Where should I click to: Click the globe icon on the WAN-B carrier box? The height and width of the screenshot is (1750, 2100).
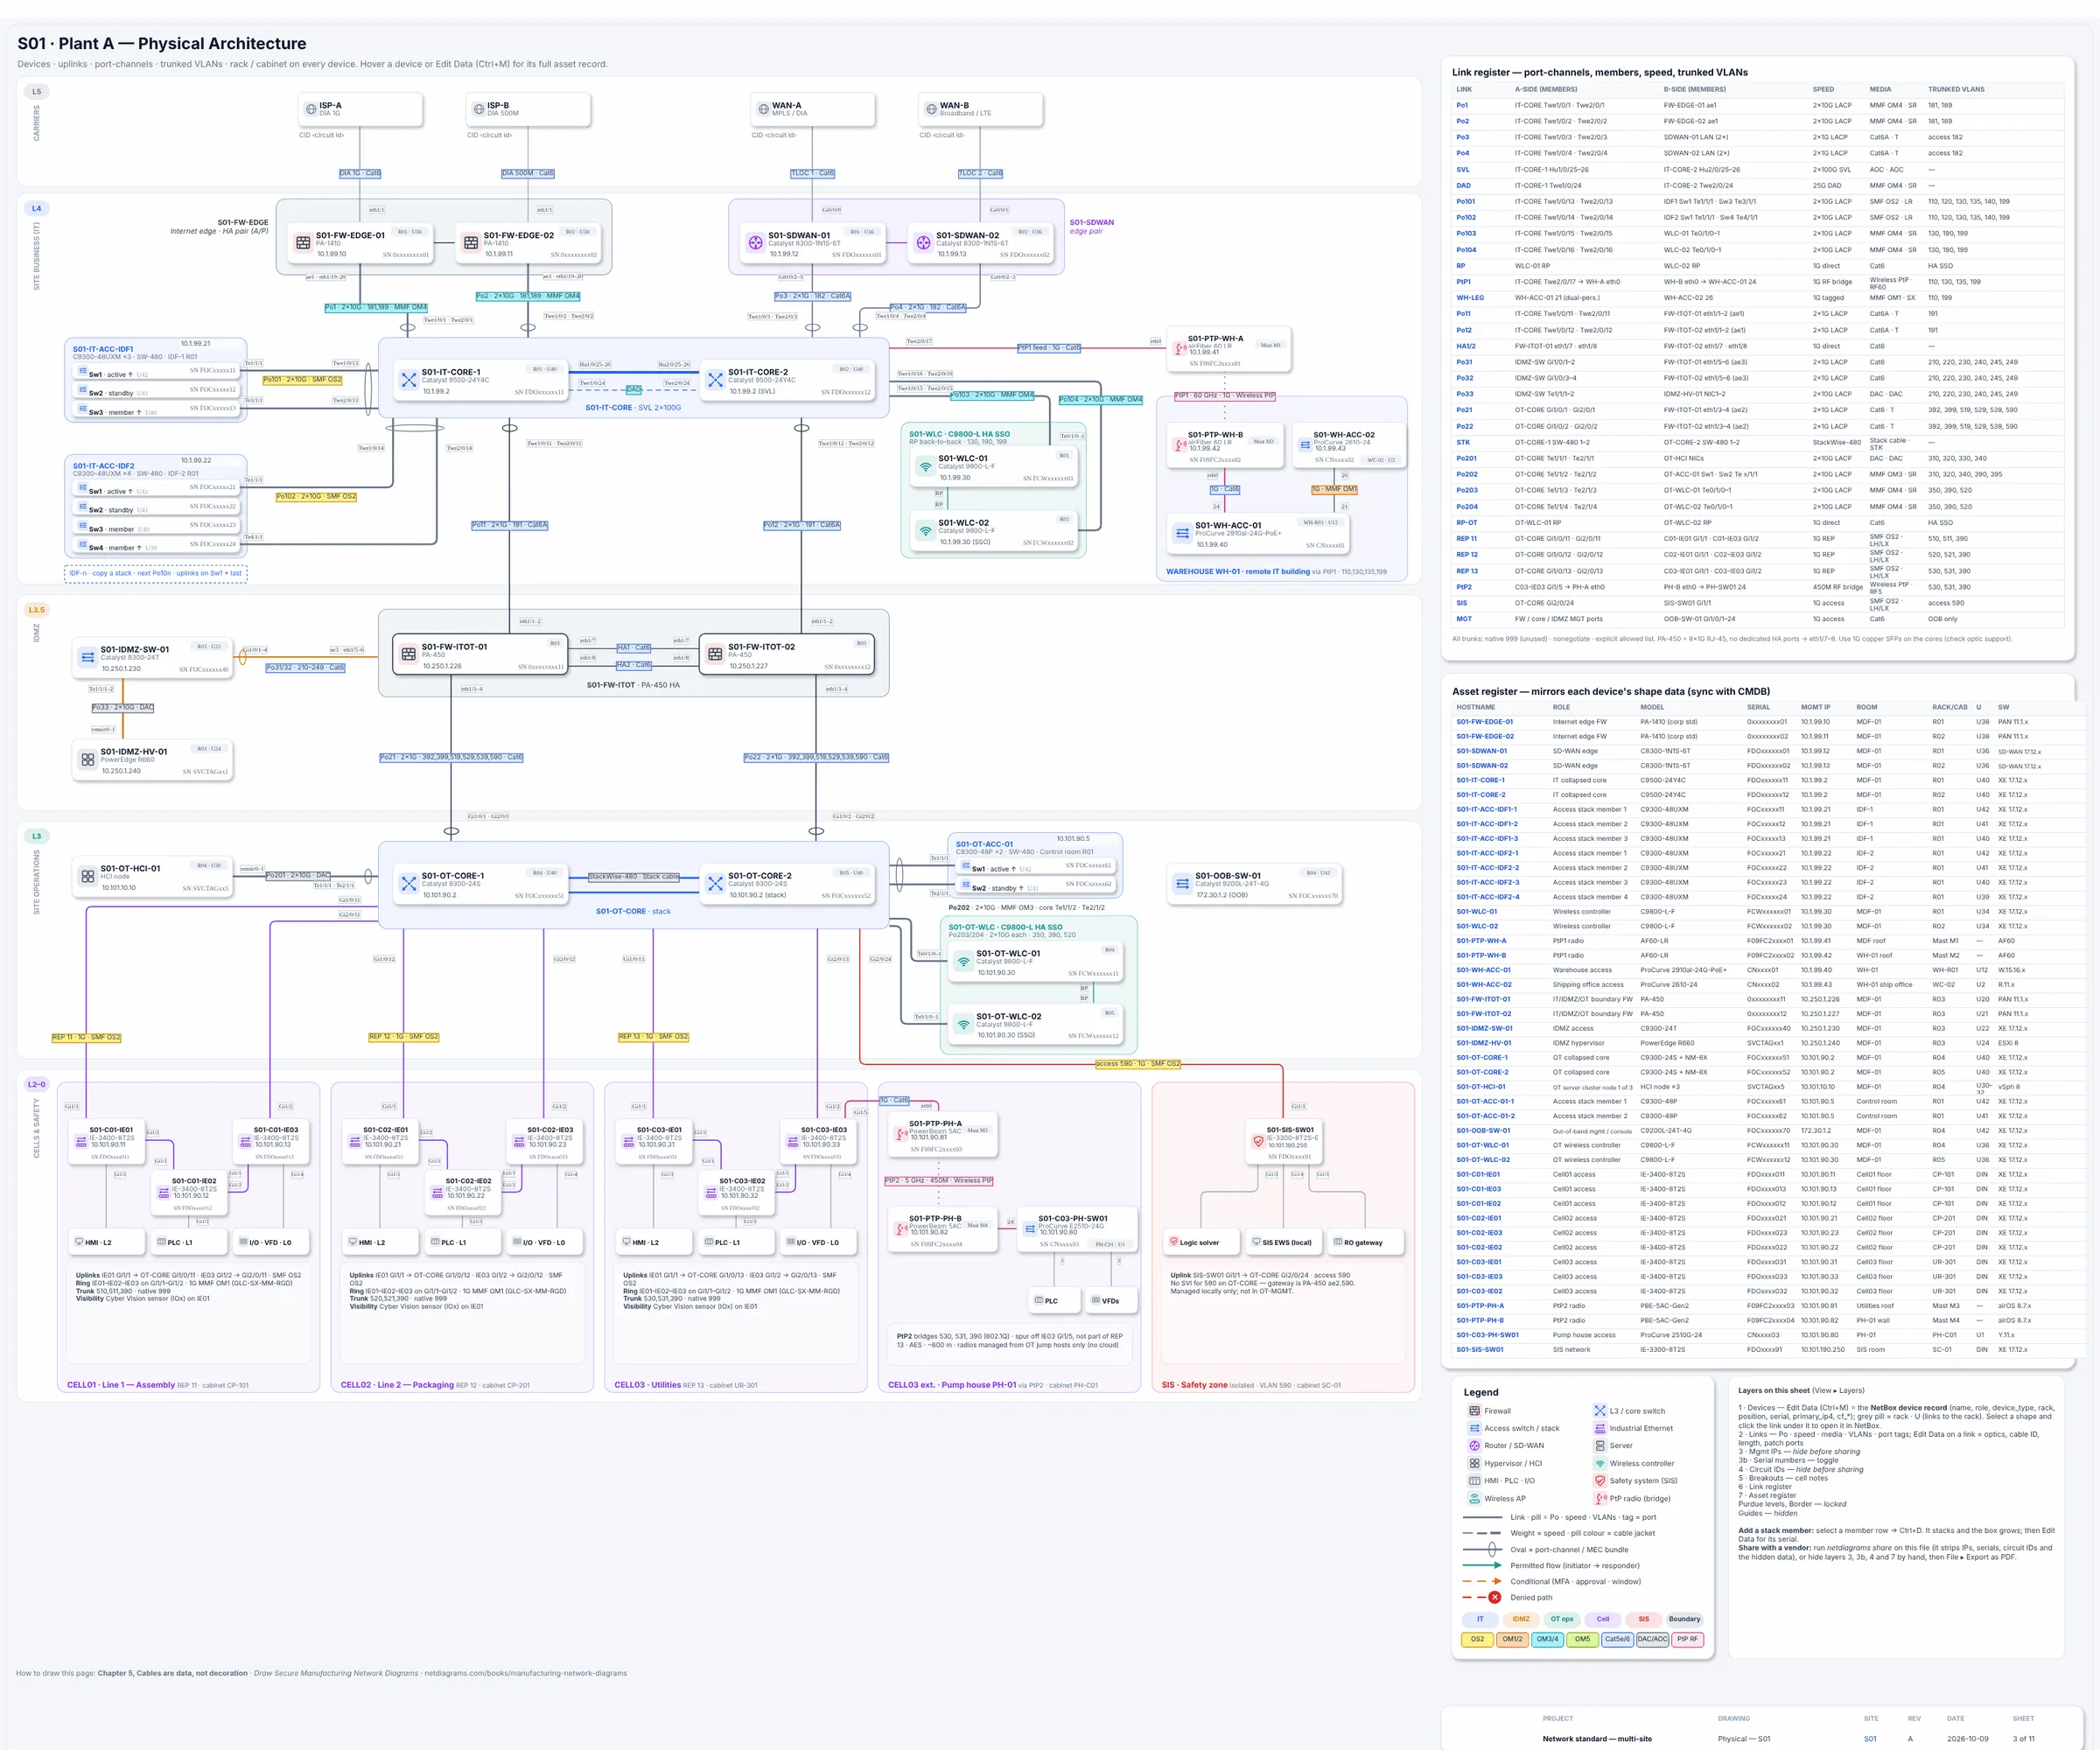tap(931, 109)
